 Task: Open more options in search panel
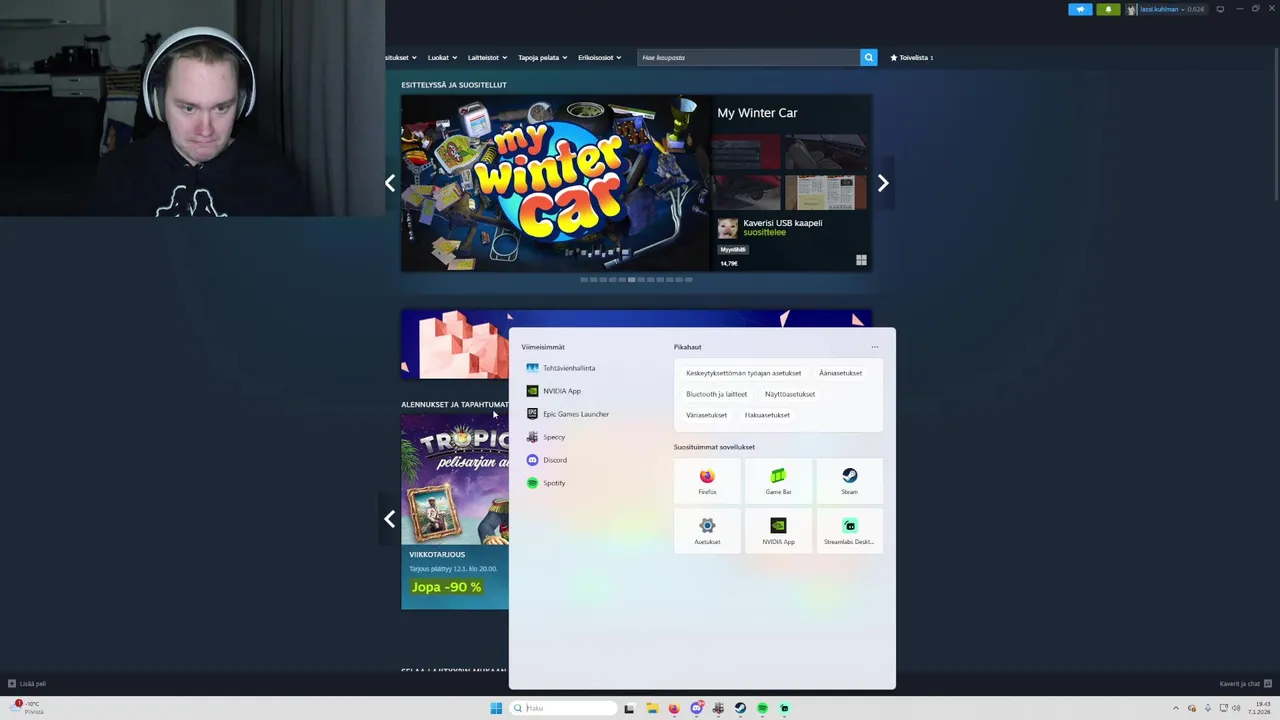tap(875, 347)
